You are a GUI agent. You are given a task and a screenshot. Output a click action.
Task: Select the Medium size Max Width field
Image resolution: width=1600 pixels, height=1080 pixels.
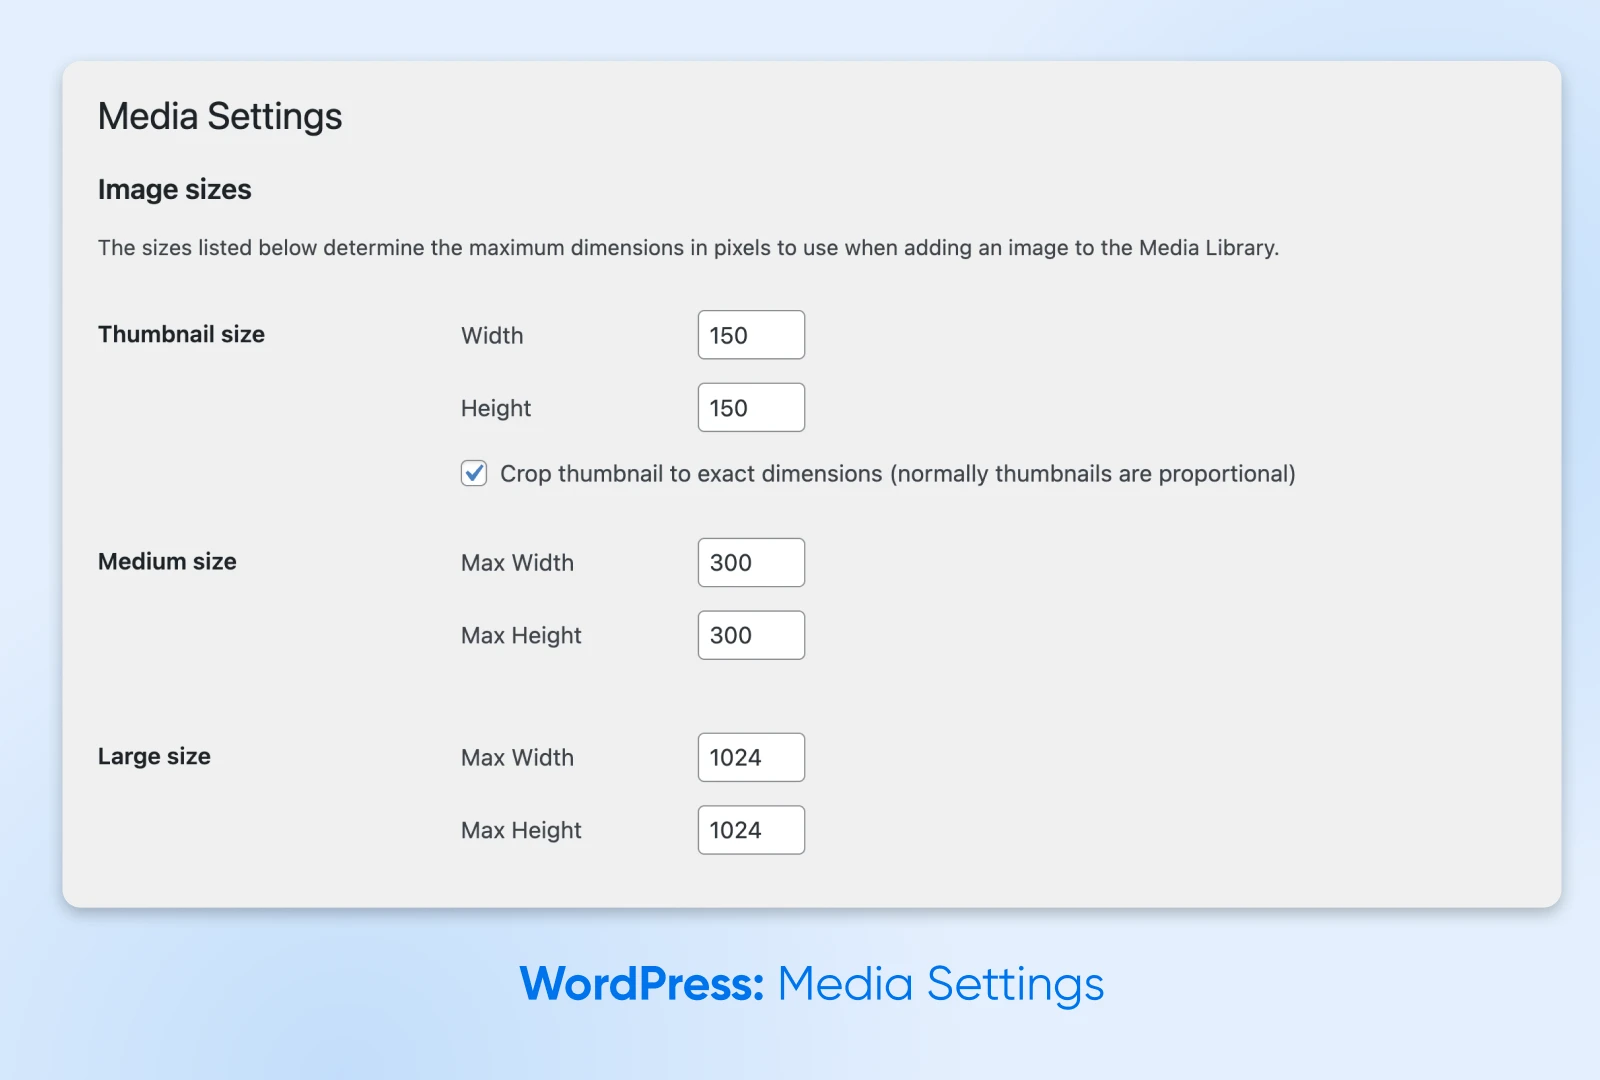click(751, 563)
